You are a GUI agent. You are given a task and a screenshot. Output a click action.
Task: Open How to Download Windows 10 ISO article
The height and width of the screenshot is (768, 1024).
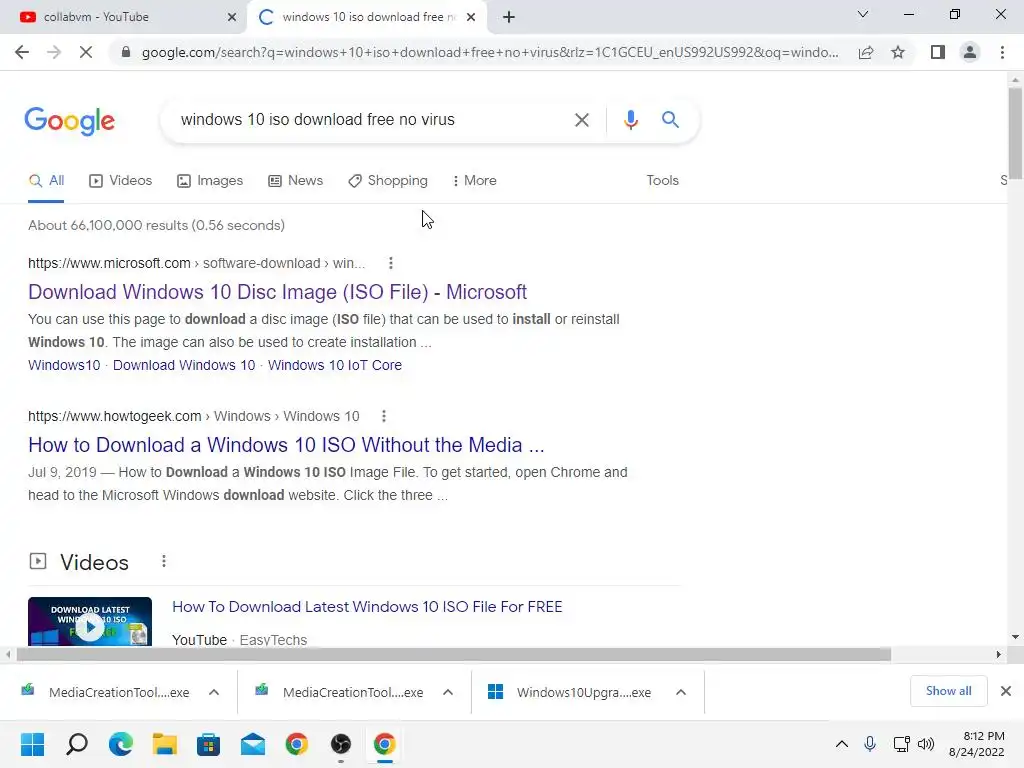[286, 445]
